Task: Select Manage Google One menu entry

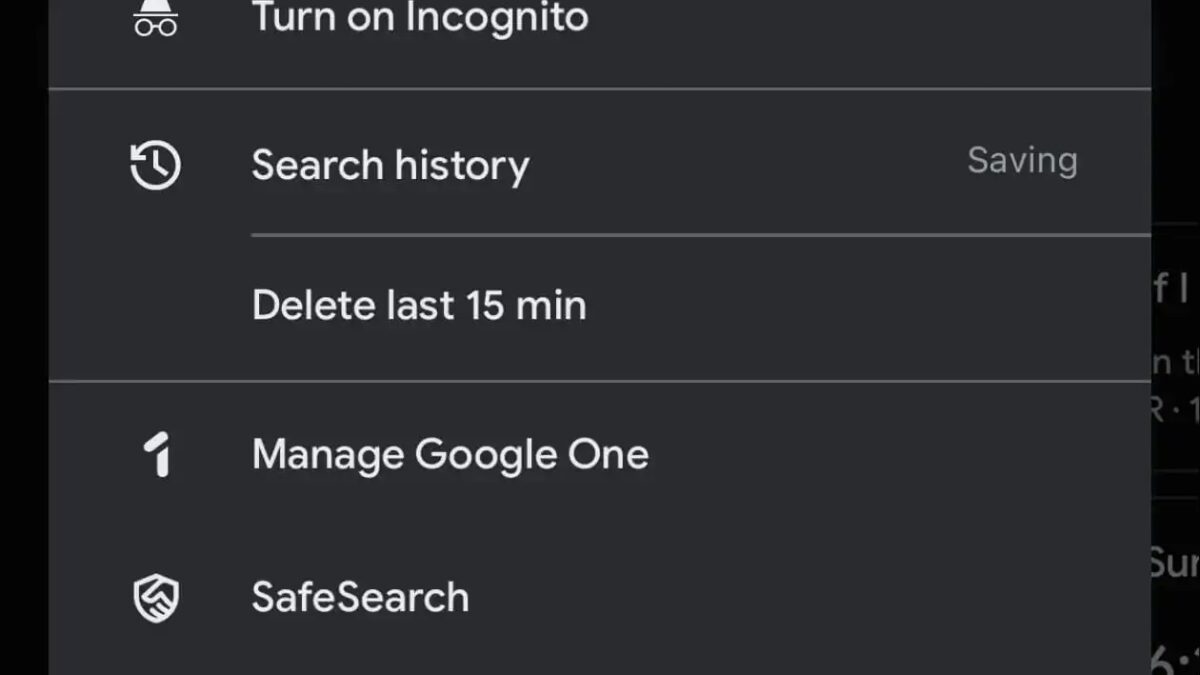Action: click(x=451, y=454)
